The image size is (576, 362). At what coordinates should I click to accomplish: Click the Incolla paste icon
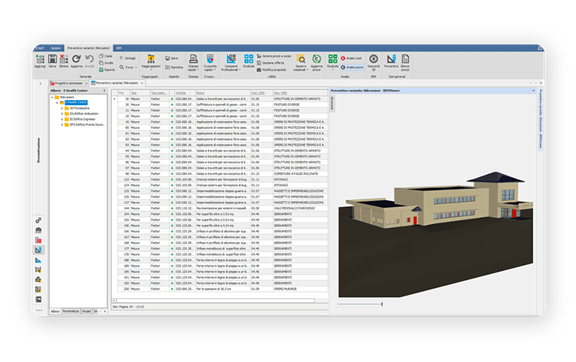106,63
